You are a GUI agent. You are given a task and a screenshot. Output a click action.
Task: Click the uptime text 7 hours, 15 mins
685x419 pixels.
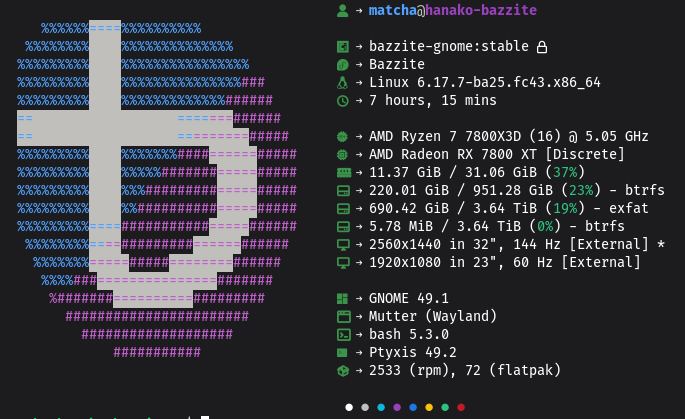click(x=432, y=100)
